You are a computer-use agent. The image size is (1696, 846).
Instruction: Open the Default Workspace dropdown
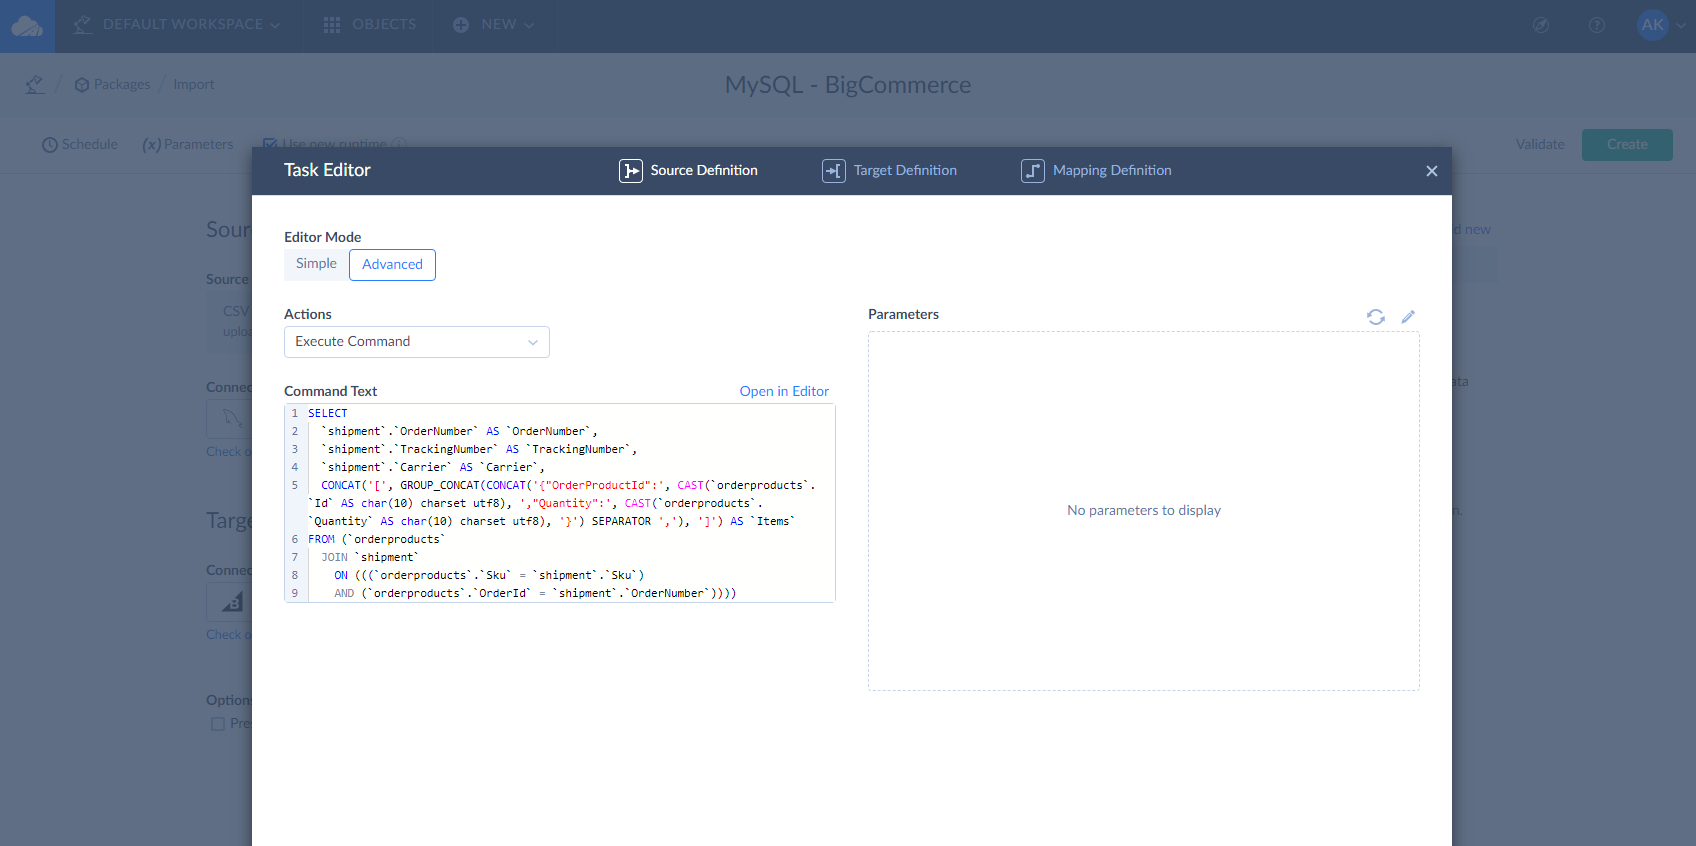(x=177, y=24)
